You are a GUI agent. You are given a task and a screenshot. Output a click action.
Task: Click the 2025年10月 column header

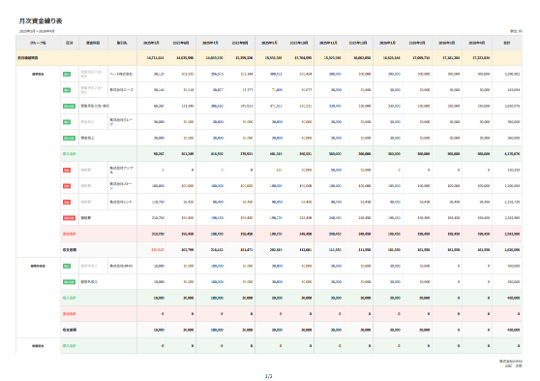point(299,43)
